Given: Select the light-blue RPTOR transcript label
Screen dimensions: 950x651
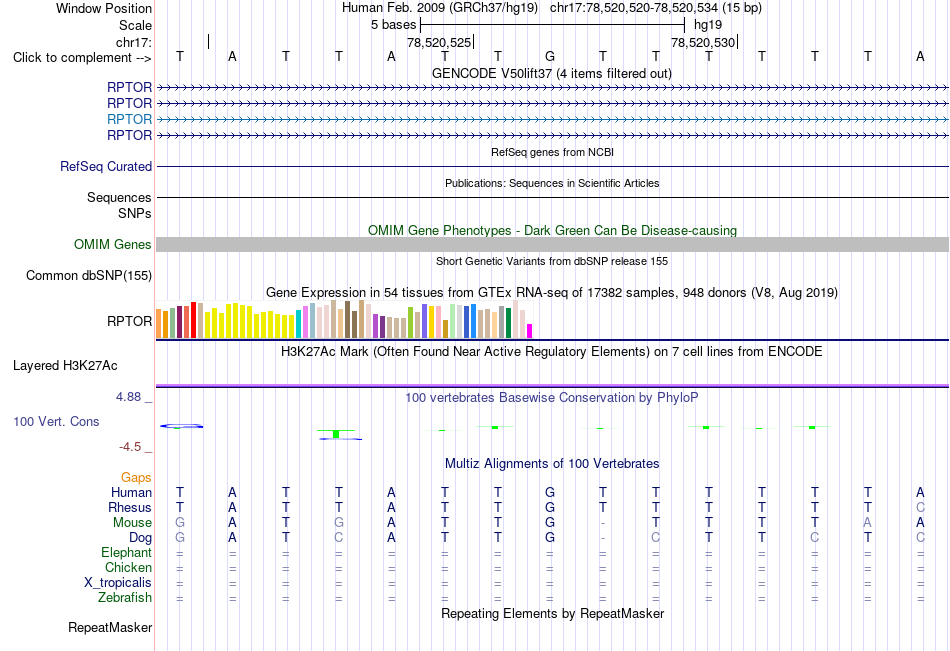Looking at the screenshot, I should coord(129,119).
